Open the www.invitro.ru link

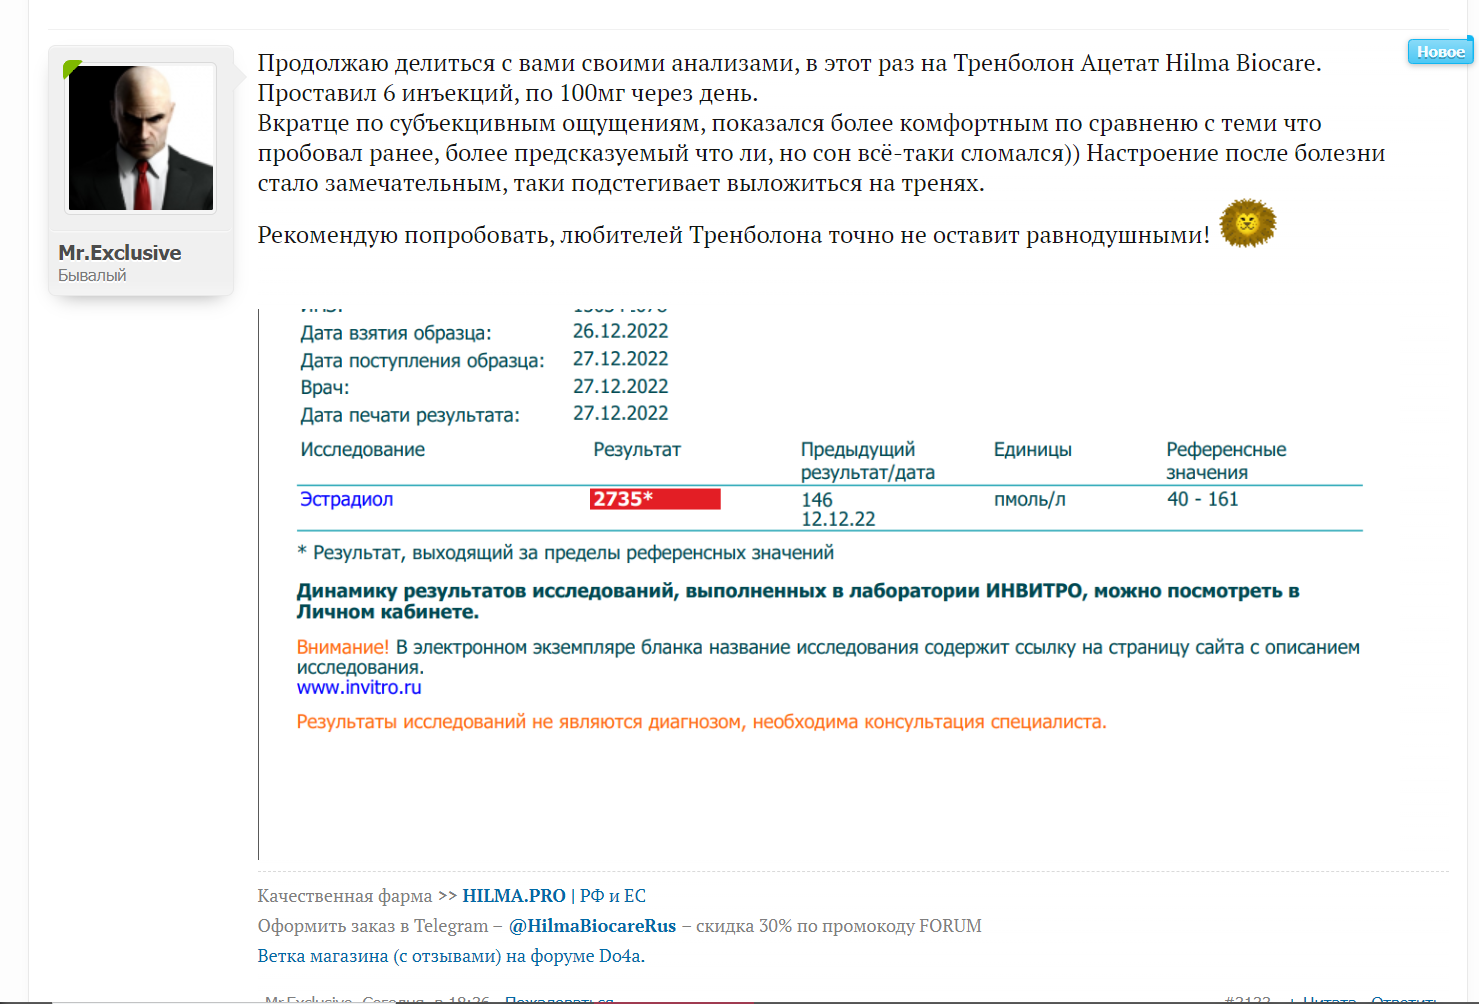(359, 688)
